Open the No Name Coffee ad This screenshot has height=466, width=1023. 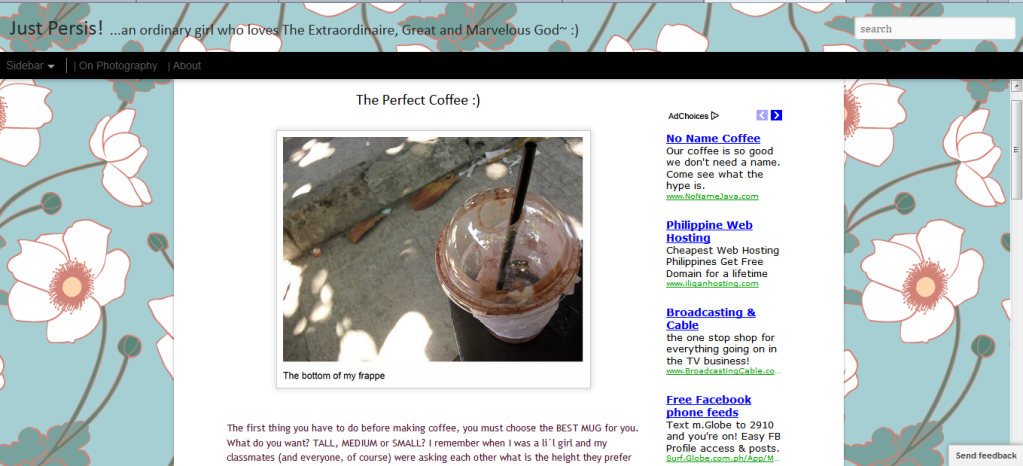coord(713,138)
